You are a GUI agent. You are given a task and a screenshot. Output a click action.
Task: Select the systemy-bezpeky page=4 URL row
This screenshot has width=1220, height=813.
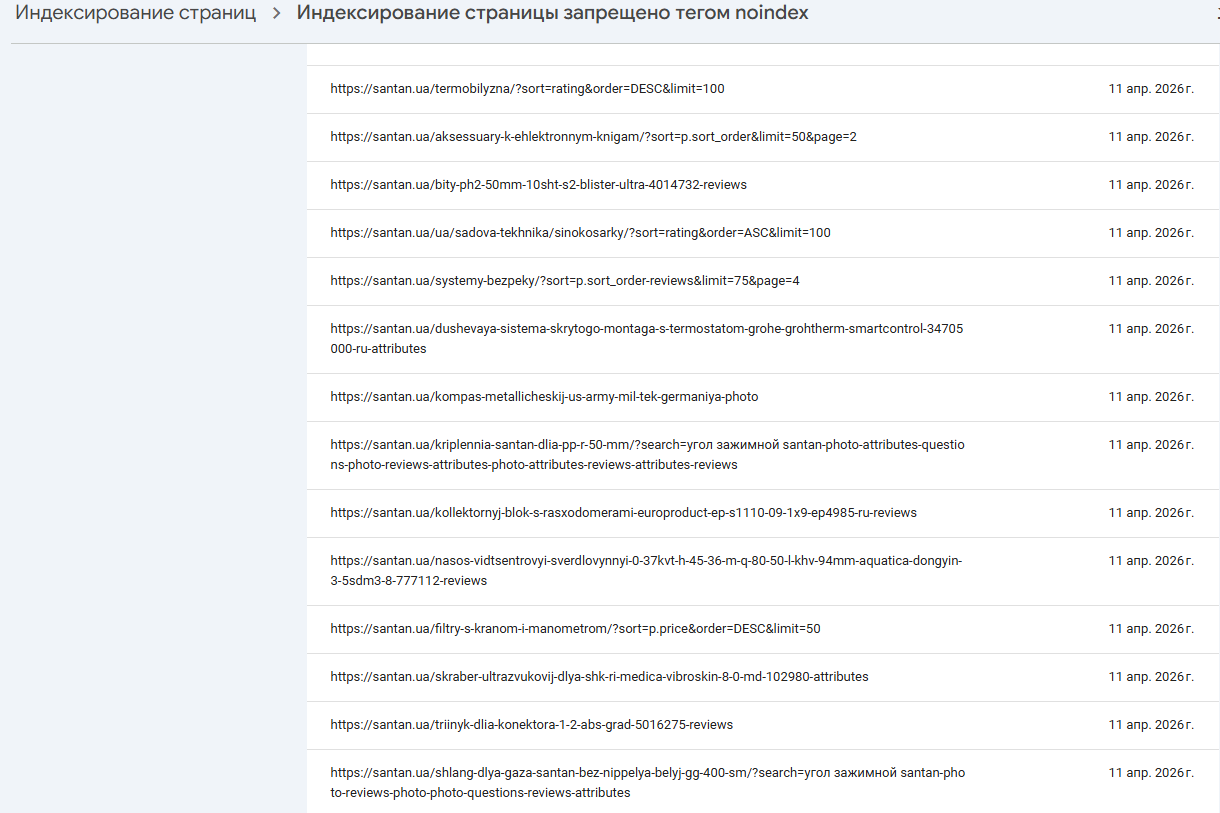(763, 281)
